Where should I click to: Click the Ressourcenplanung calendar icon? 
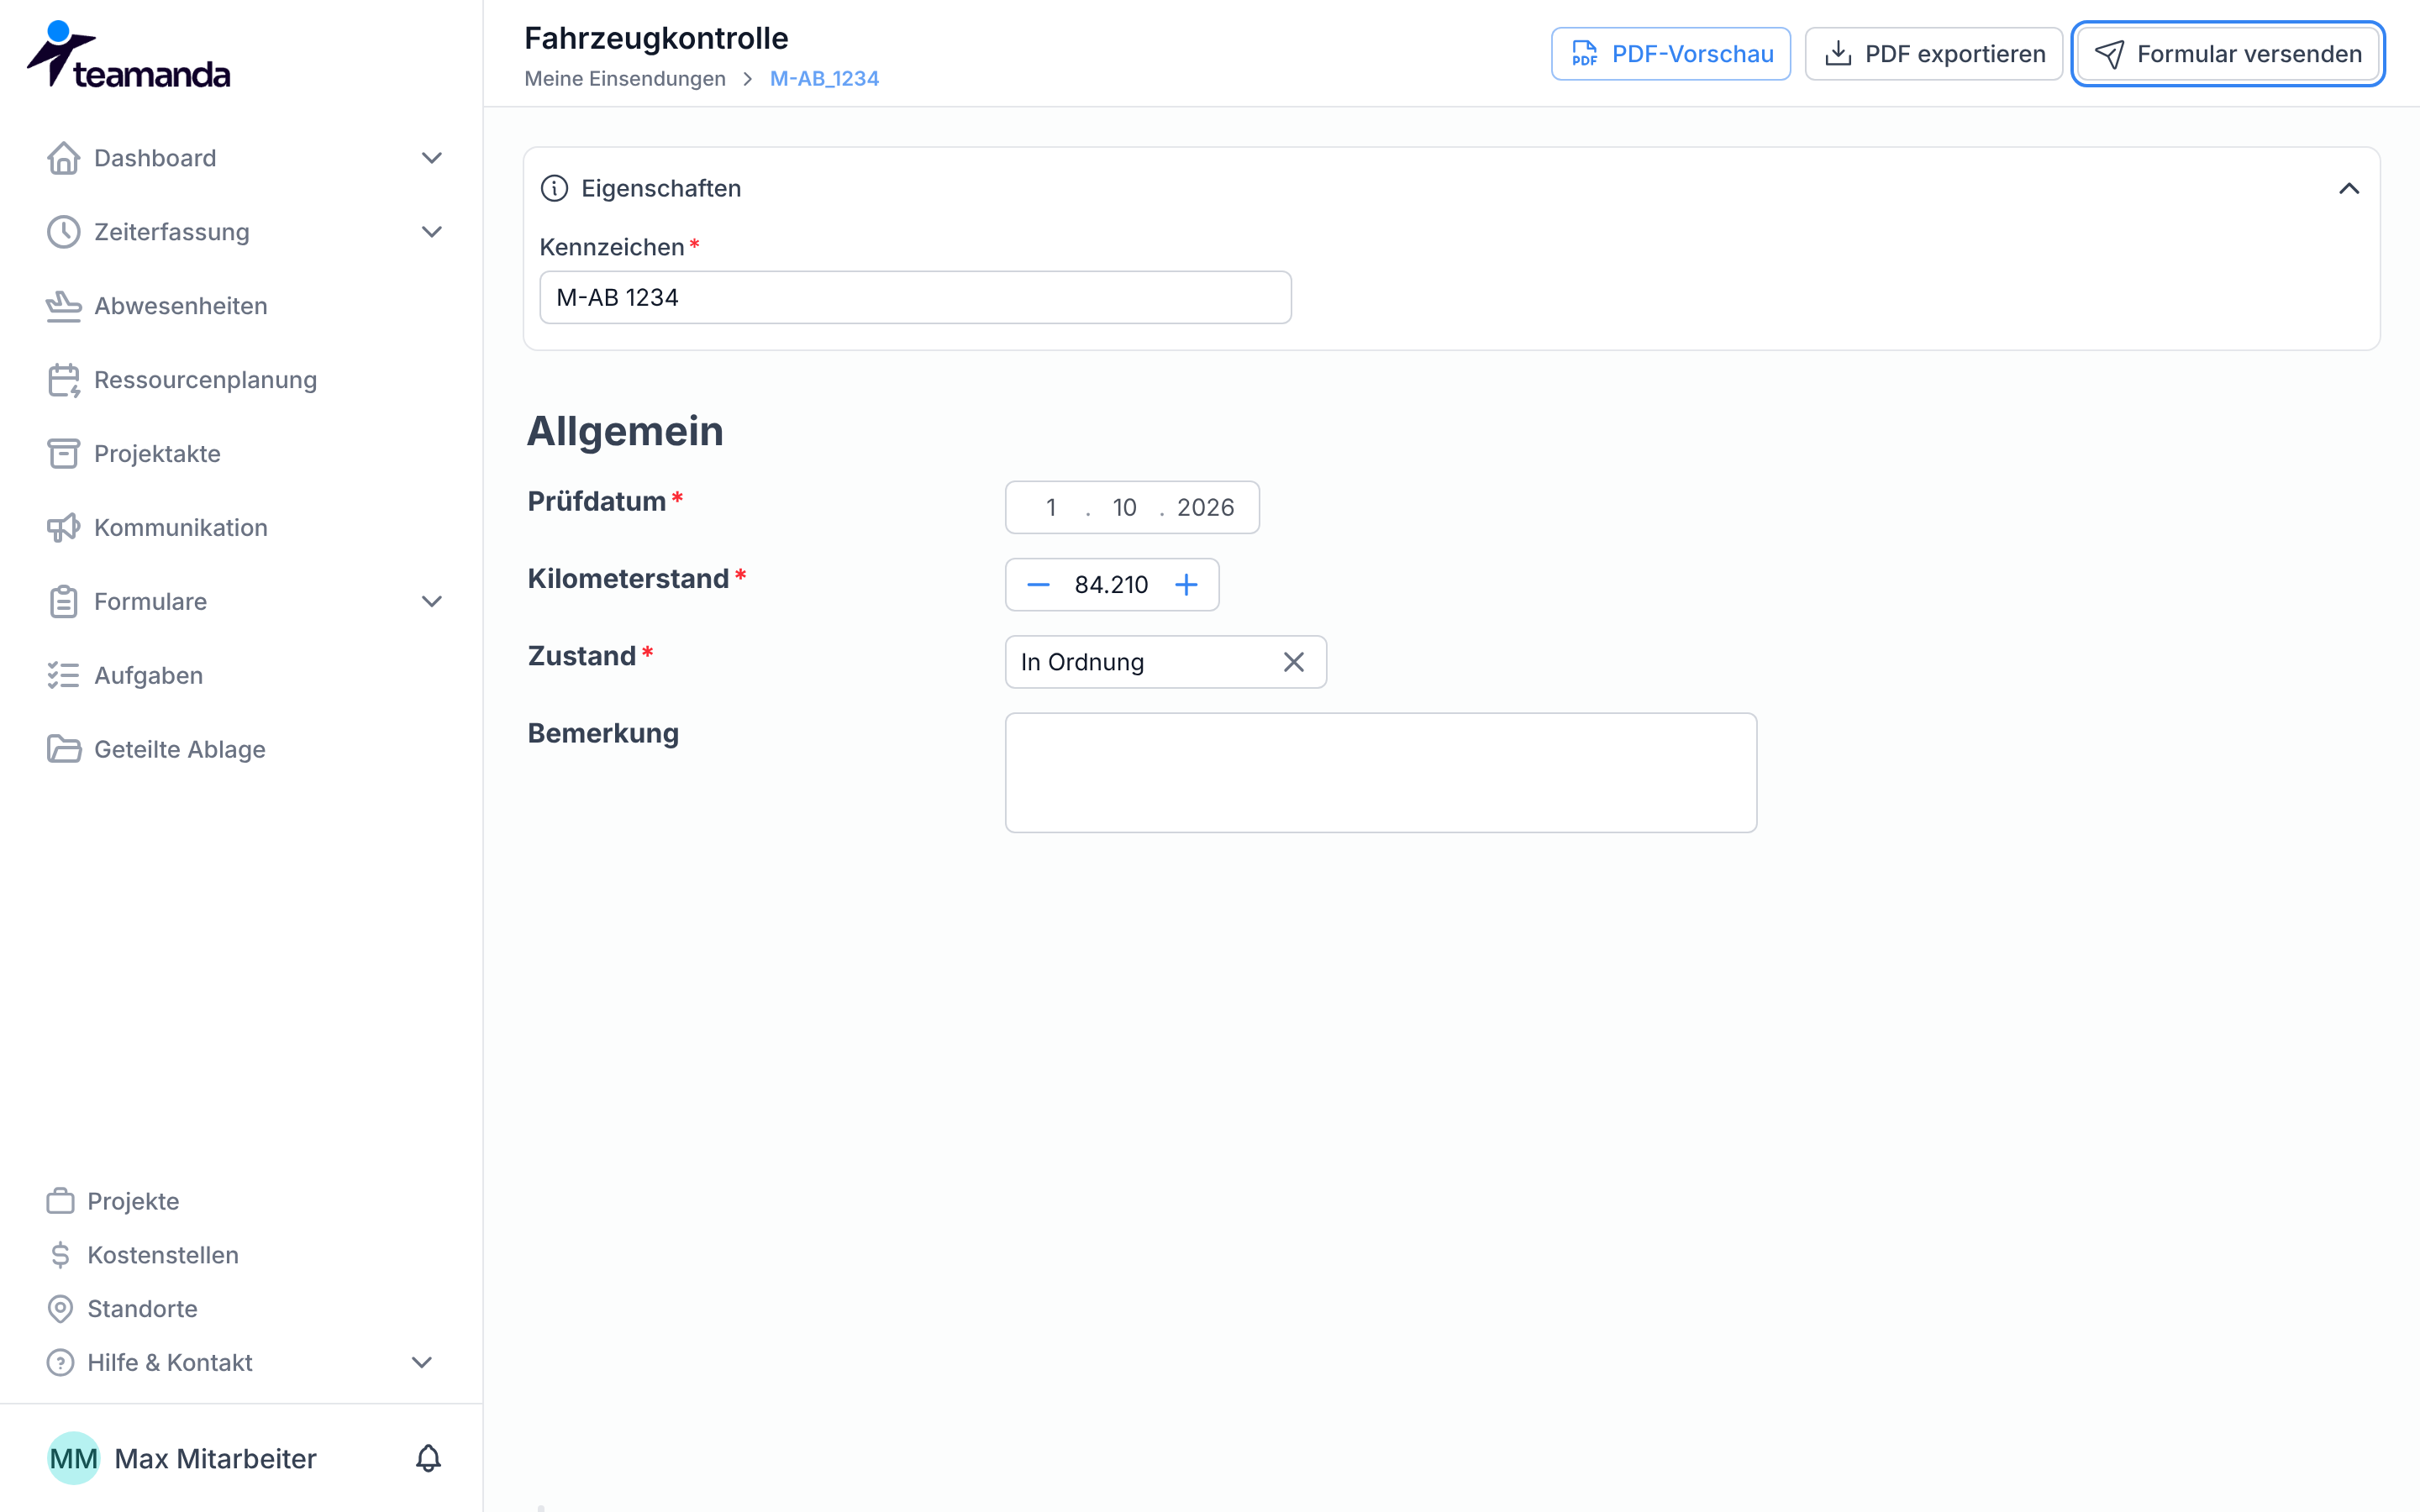(64, 380)
